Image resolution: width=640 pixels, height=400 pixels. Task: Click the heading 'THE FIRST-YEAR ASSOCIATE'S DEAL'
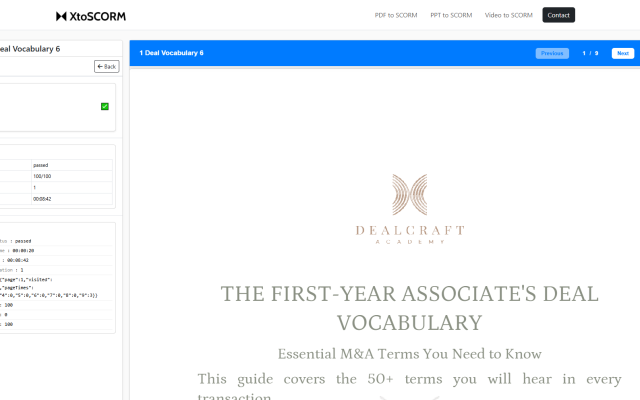409,294
